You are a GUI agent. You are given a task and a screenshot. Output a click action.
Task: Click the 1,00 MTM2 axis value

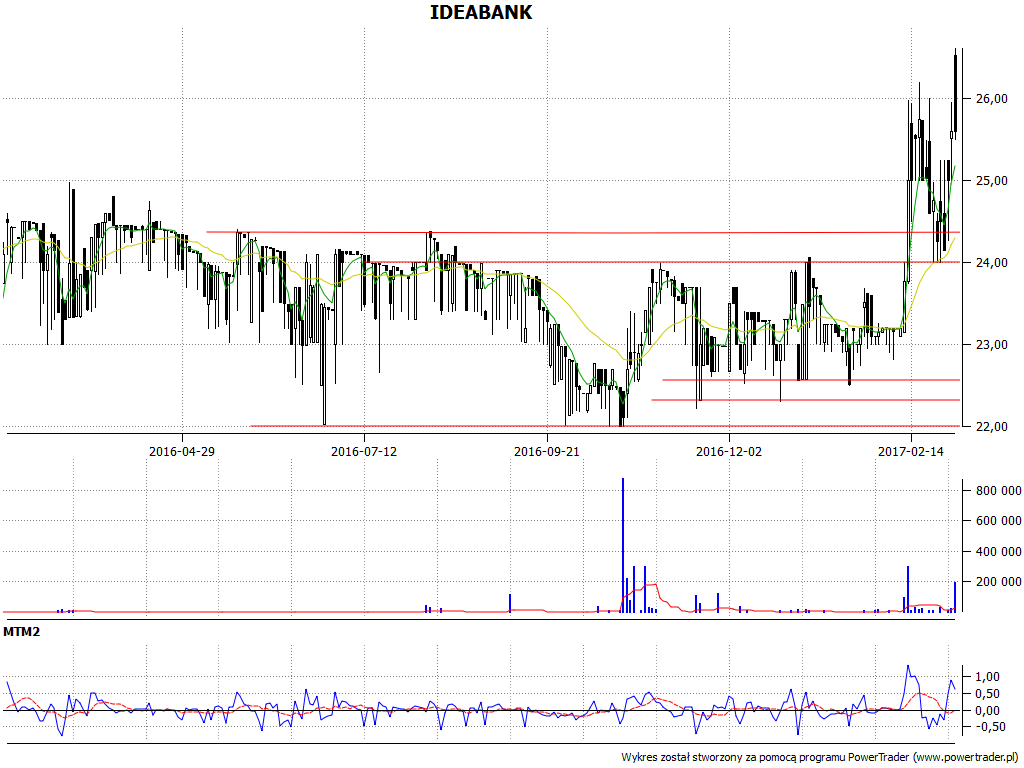click(x=986, y=677)
